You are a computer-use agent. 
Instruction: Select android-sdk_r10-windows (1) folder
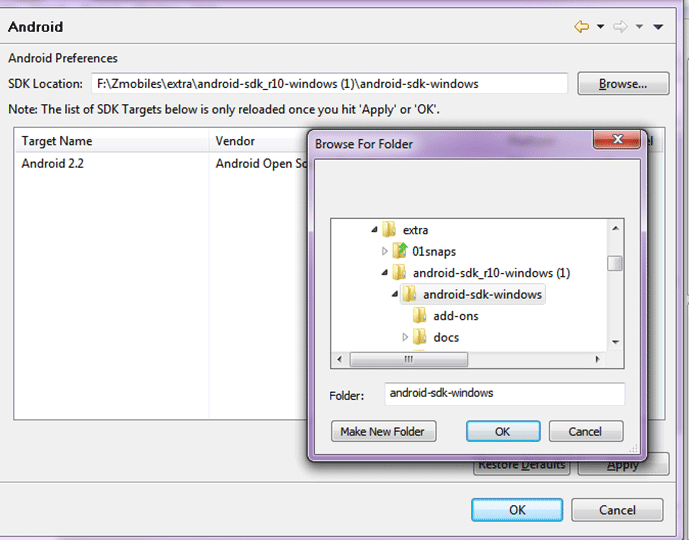[x=491, y=273]
